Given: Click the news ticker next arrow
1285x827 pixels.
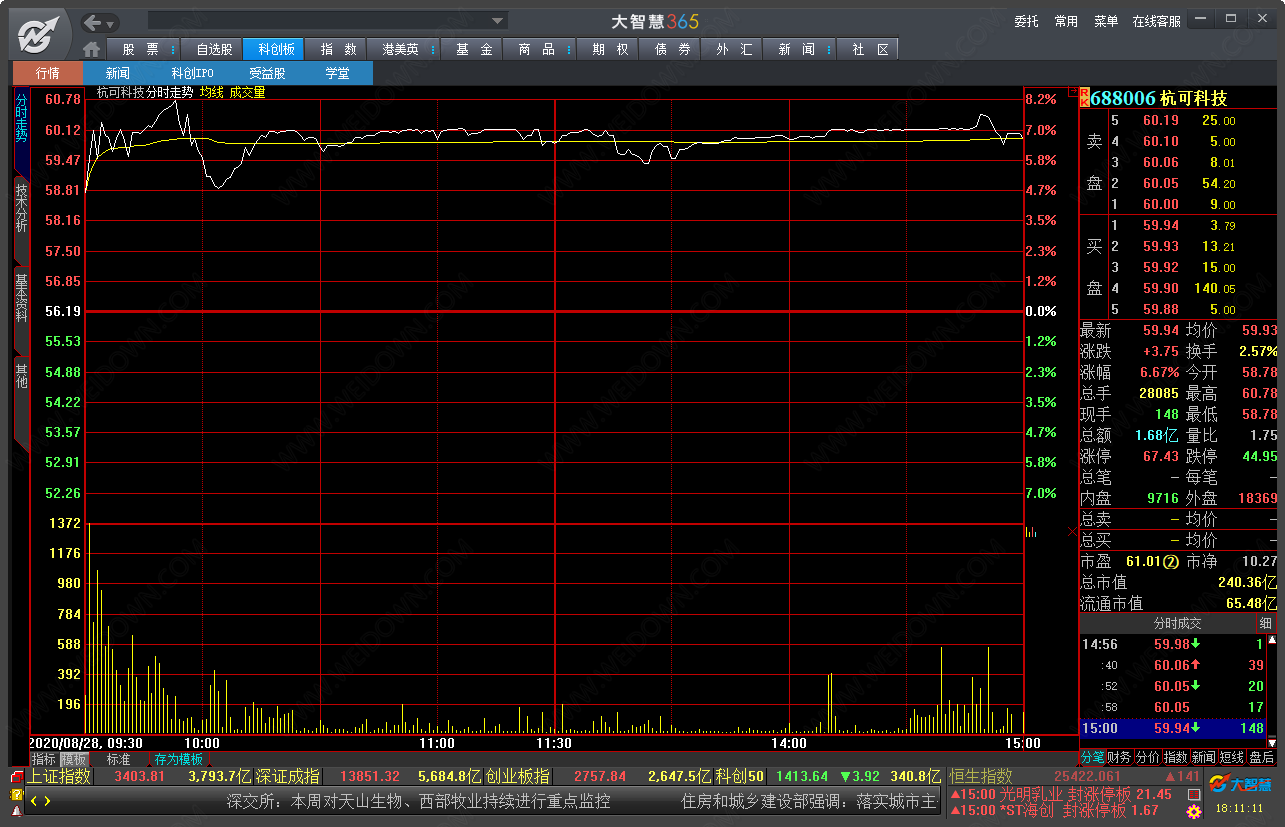Looking at the screenshot, I should (46, 801).
